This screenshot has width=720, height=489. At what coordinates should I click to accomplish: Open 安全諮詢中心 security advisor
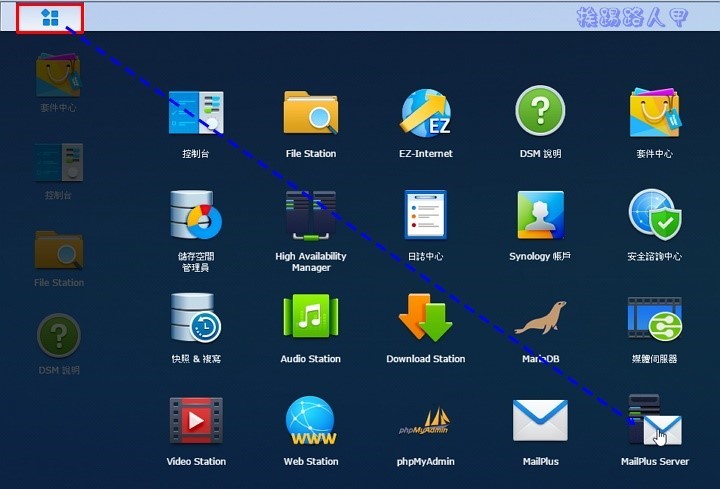655,214
